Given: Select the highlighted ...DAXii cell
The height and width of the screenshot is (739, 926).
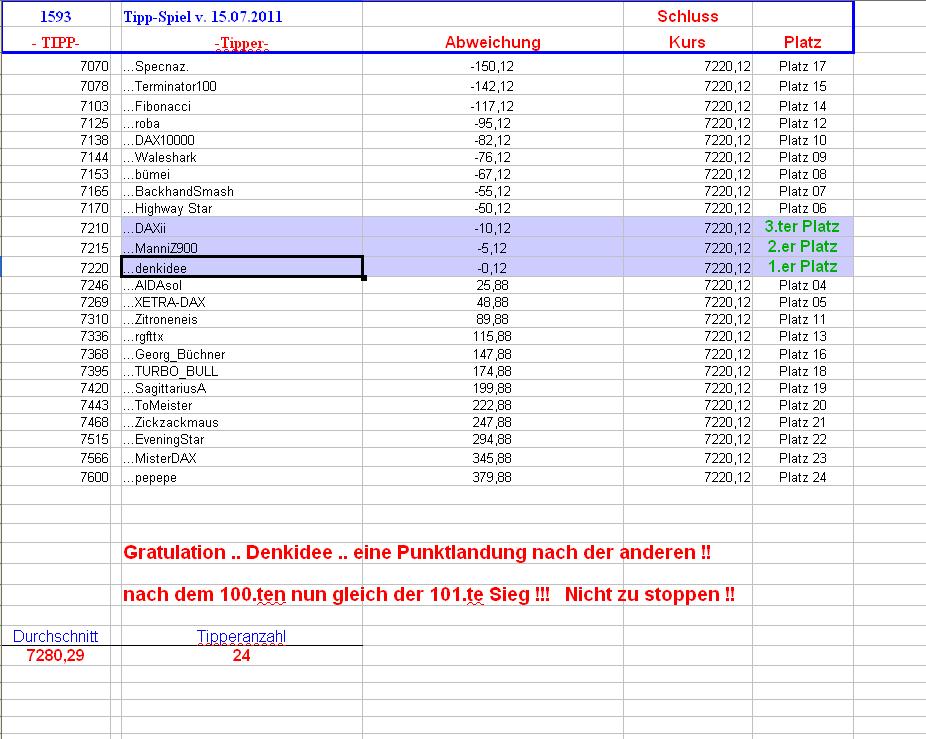Looking at the screenshot, I should click(242, 227).
